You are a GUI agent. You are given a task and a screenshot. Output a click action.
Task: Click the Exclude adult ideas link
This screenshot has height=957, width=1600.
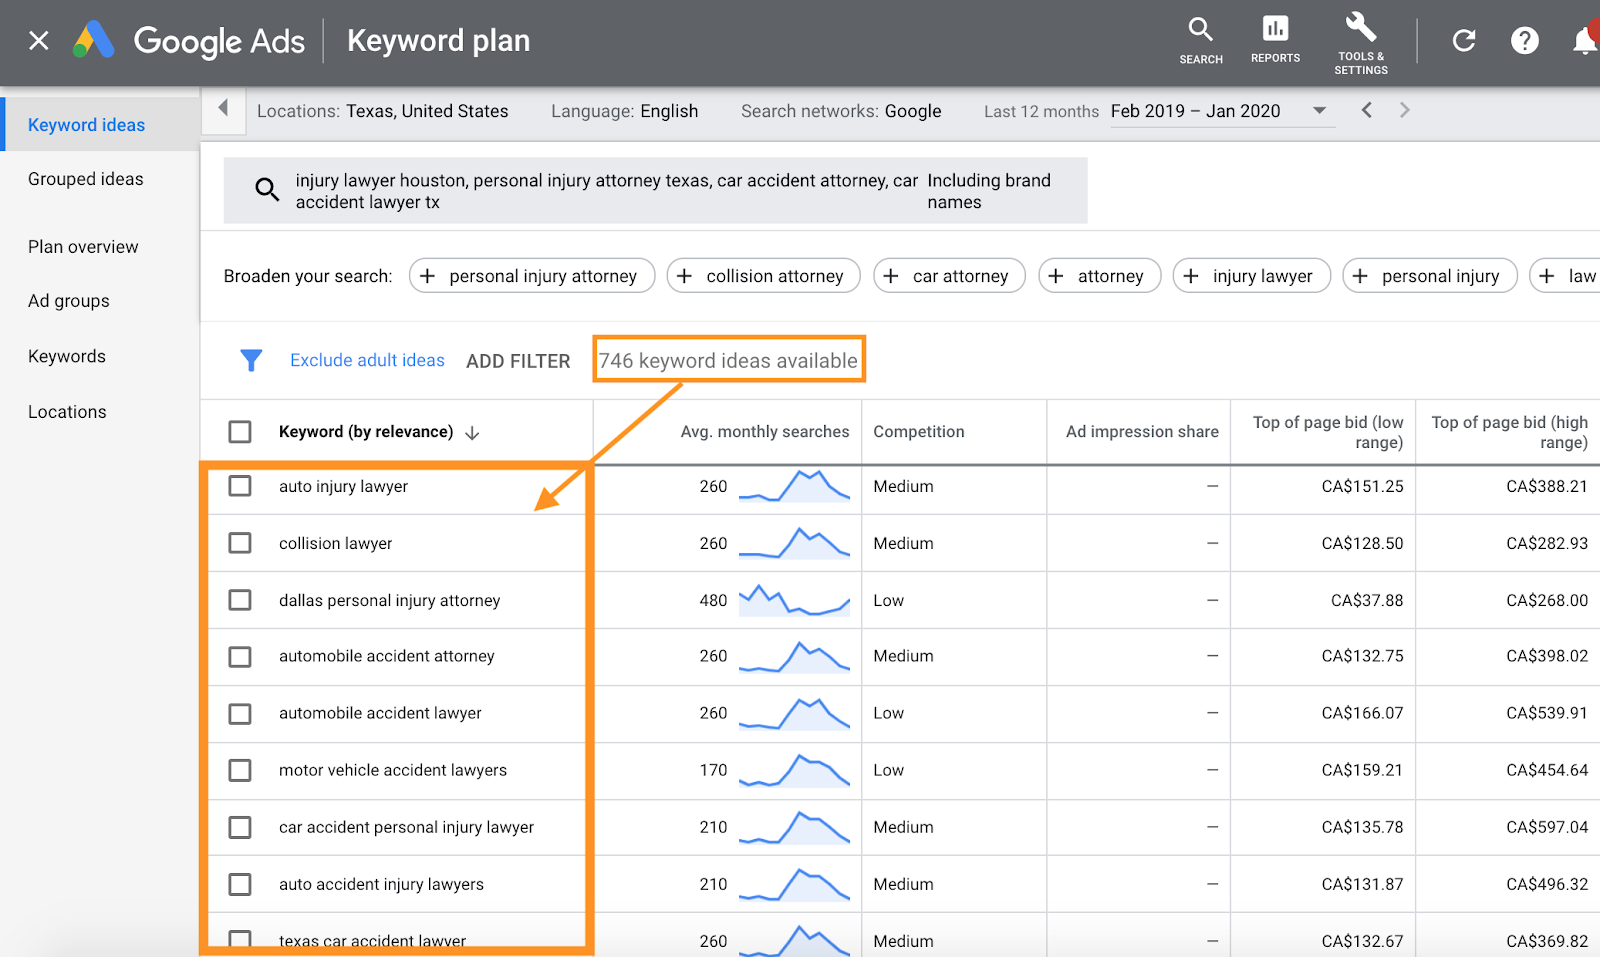(367, 360)
